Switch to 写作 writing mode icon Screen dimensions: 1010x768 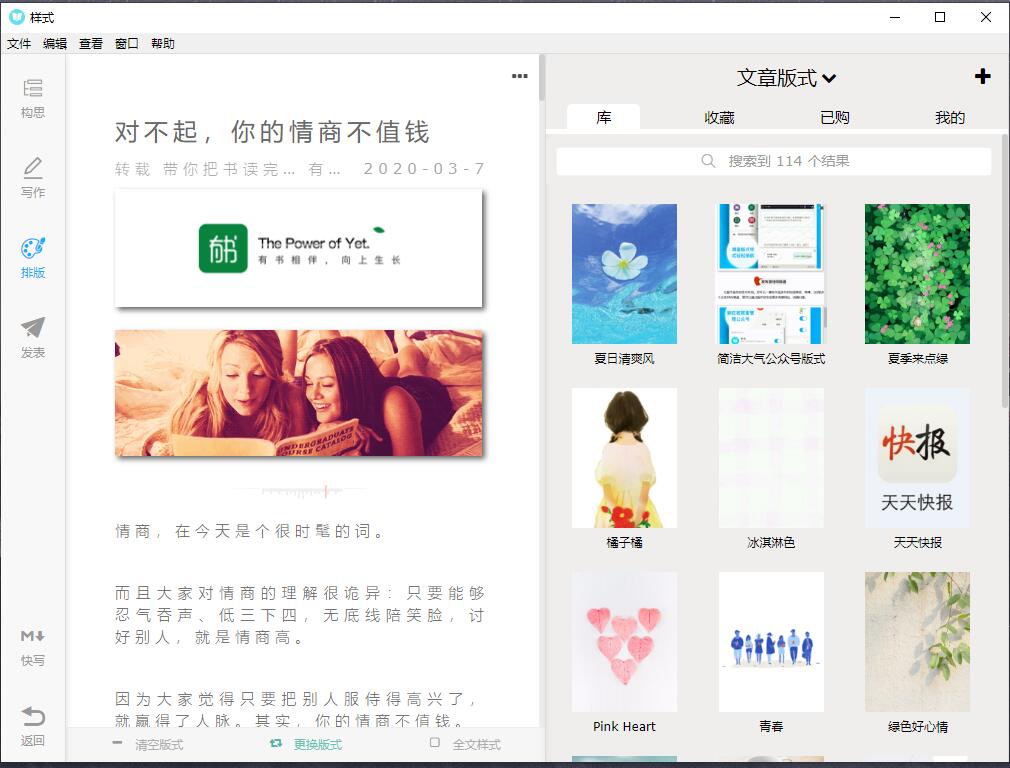click(33, 168)
